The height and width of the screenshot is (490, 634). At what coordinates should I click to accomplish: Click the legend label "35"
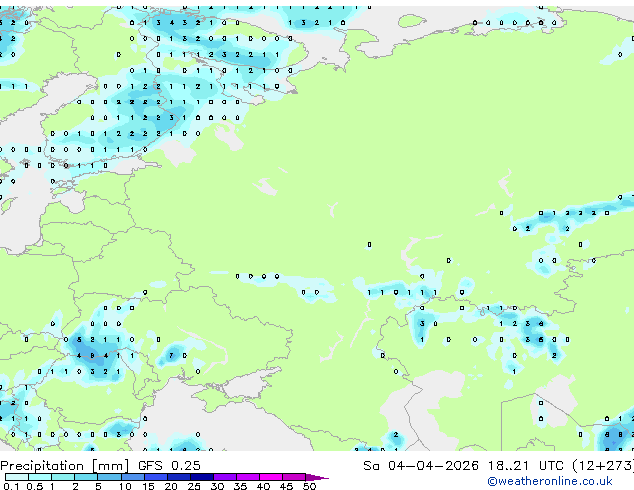click(240, 486)
